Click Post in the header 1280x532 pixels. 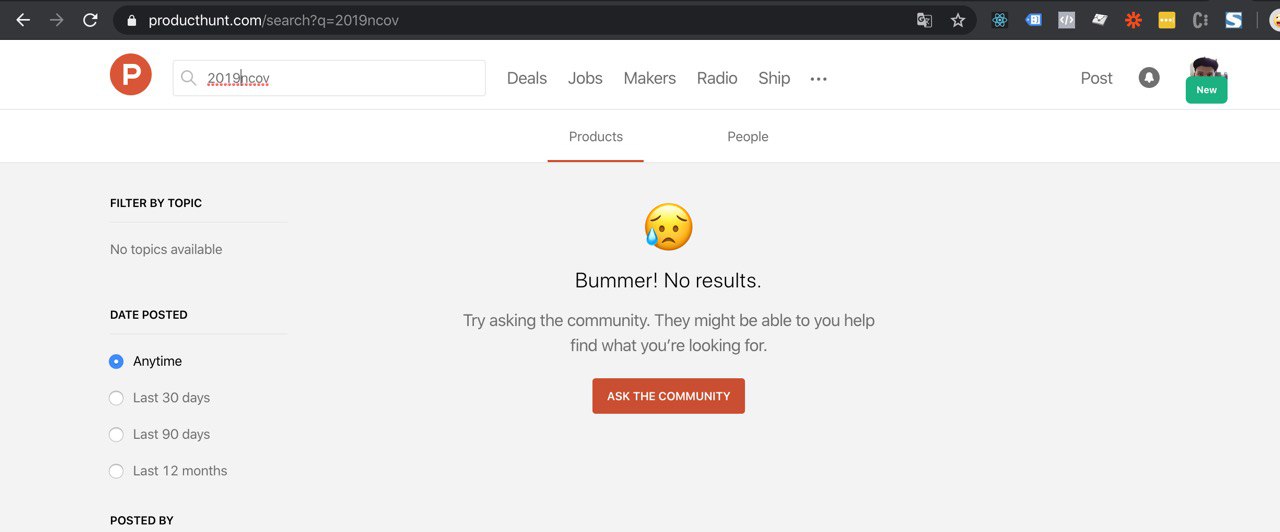click(x=1096, y=78)
